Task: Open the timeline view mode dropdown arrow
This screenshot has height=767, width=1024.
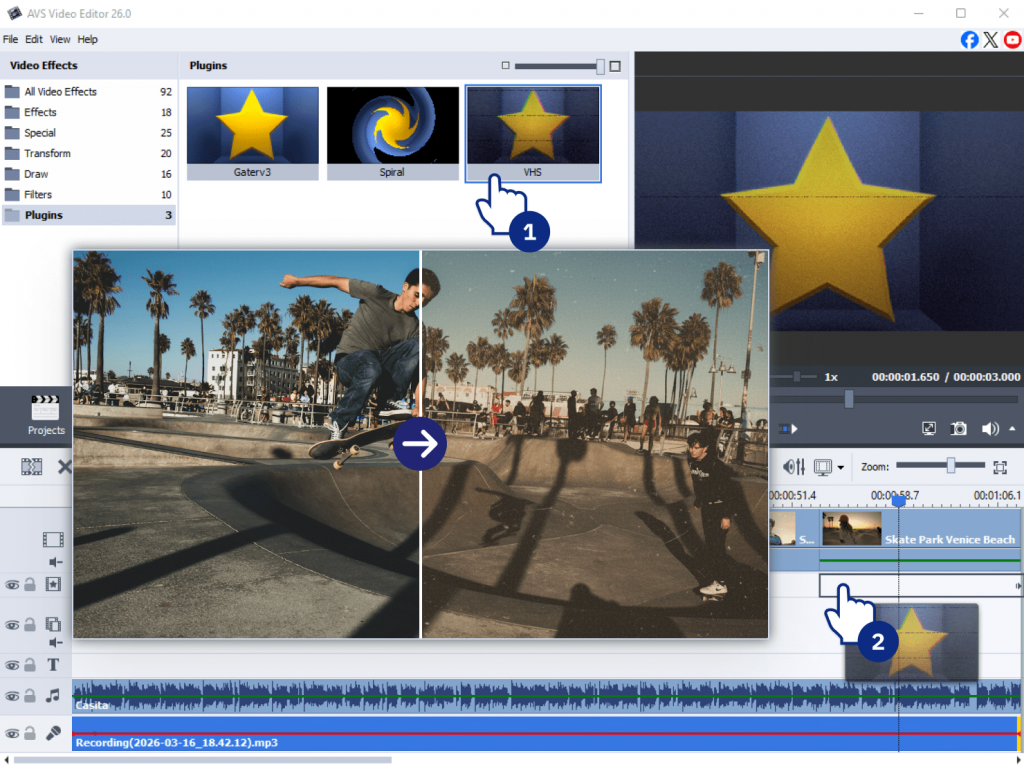Action: click(840, 468)
